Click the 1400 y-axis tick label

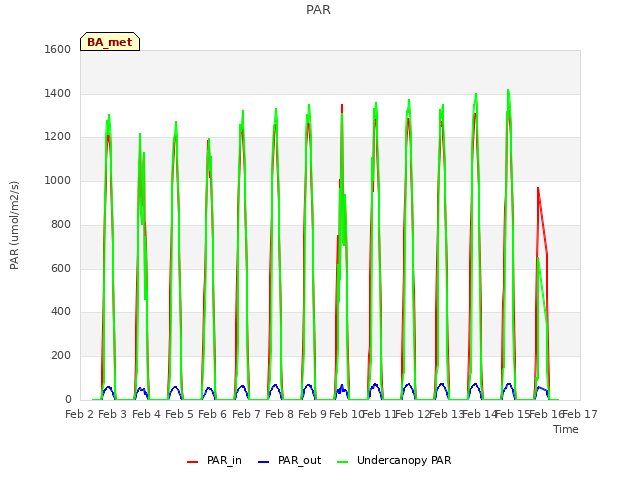[58, 93]
